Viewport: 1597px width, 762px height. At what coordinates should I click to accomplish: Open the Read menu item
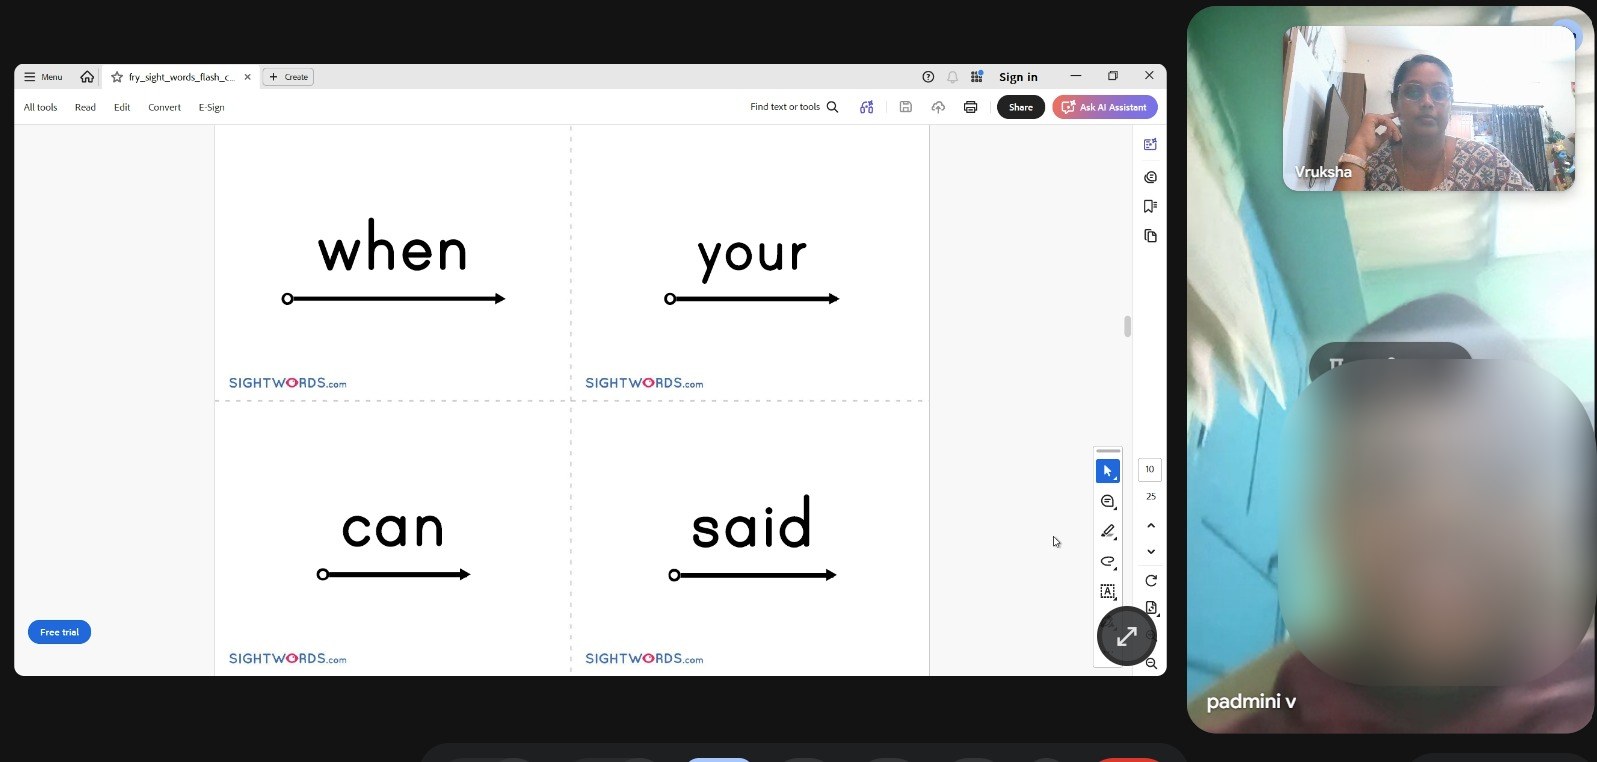pos(85,107)
